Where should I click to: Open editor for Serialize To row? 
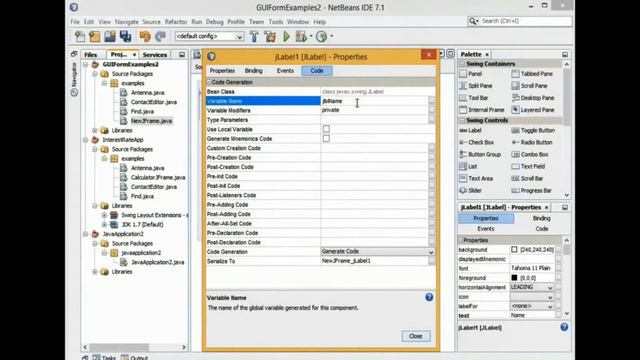point(431,261)
